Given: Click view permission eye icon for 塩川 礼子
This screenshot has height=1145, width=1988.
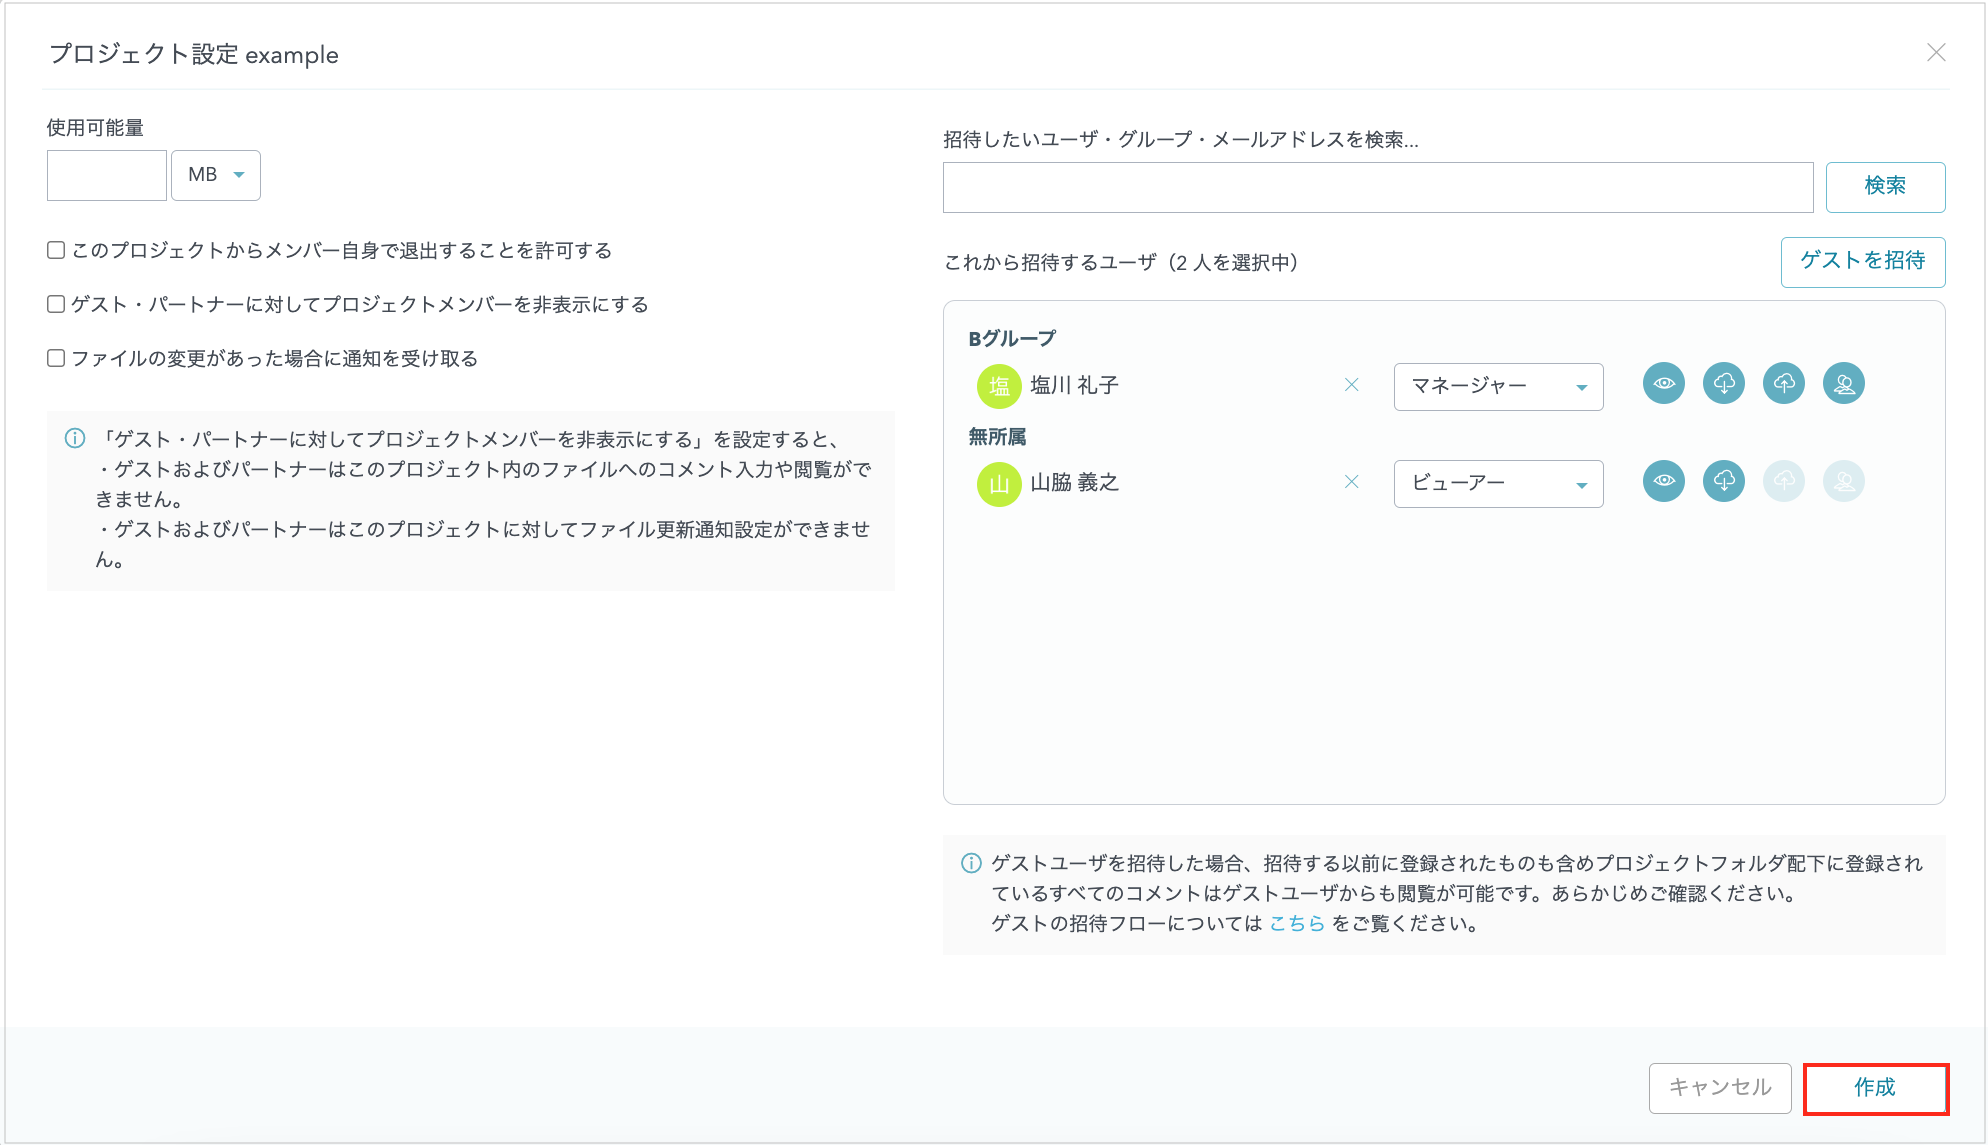Looking at the screenshot, I should point(1664,384).
